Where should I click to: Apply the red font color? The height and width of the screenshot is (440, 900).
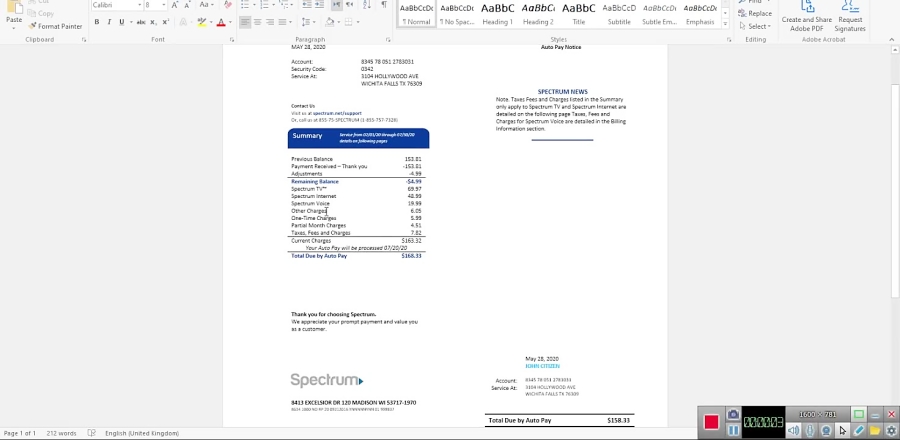tap(221, 22)
